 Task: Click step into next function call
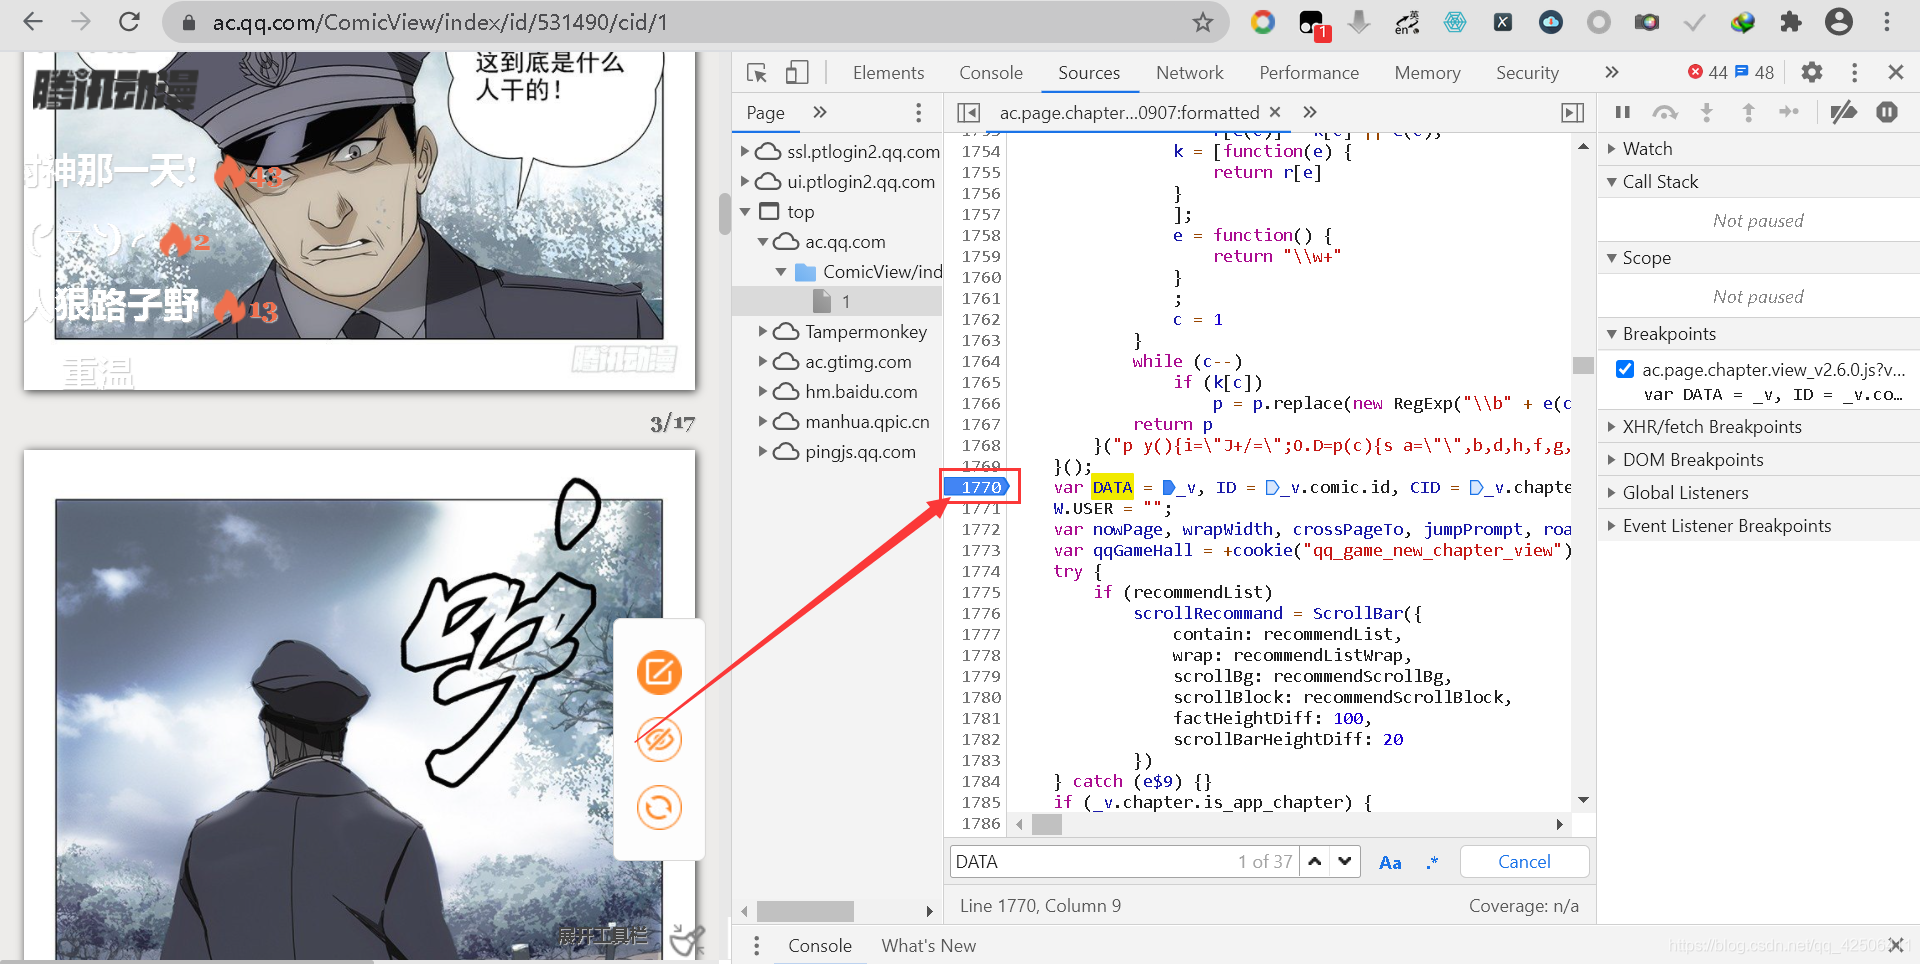[1707, 112]
